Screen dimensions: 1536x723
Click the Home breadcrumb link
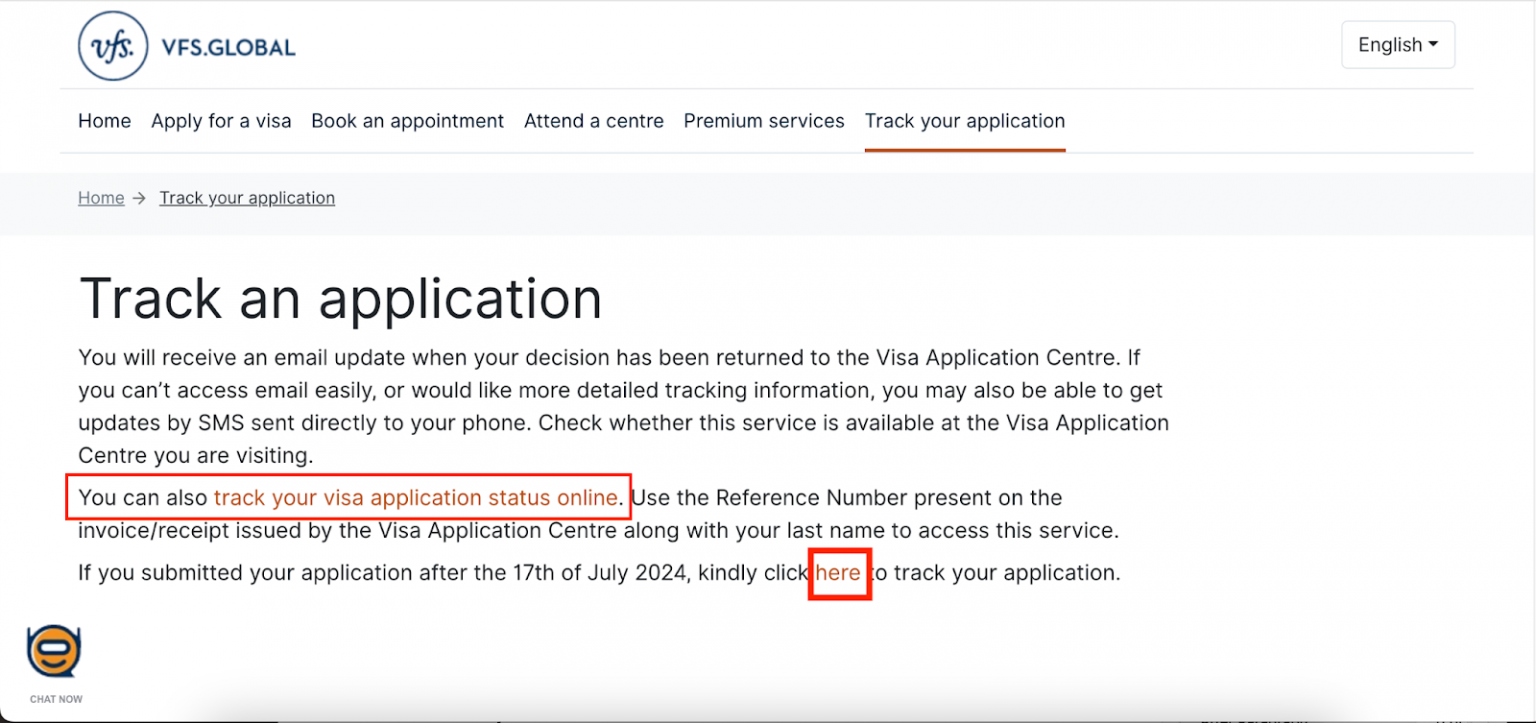[101, 198]
